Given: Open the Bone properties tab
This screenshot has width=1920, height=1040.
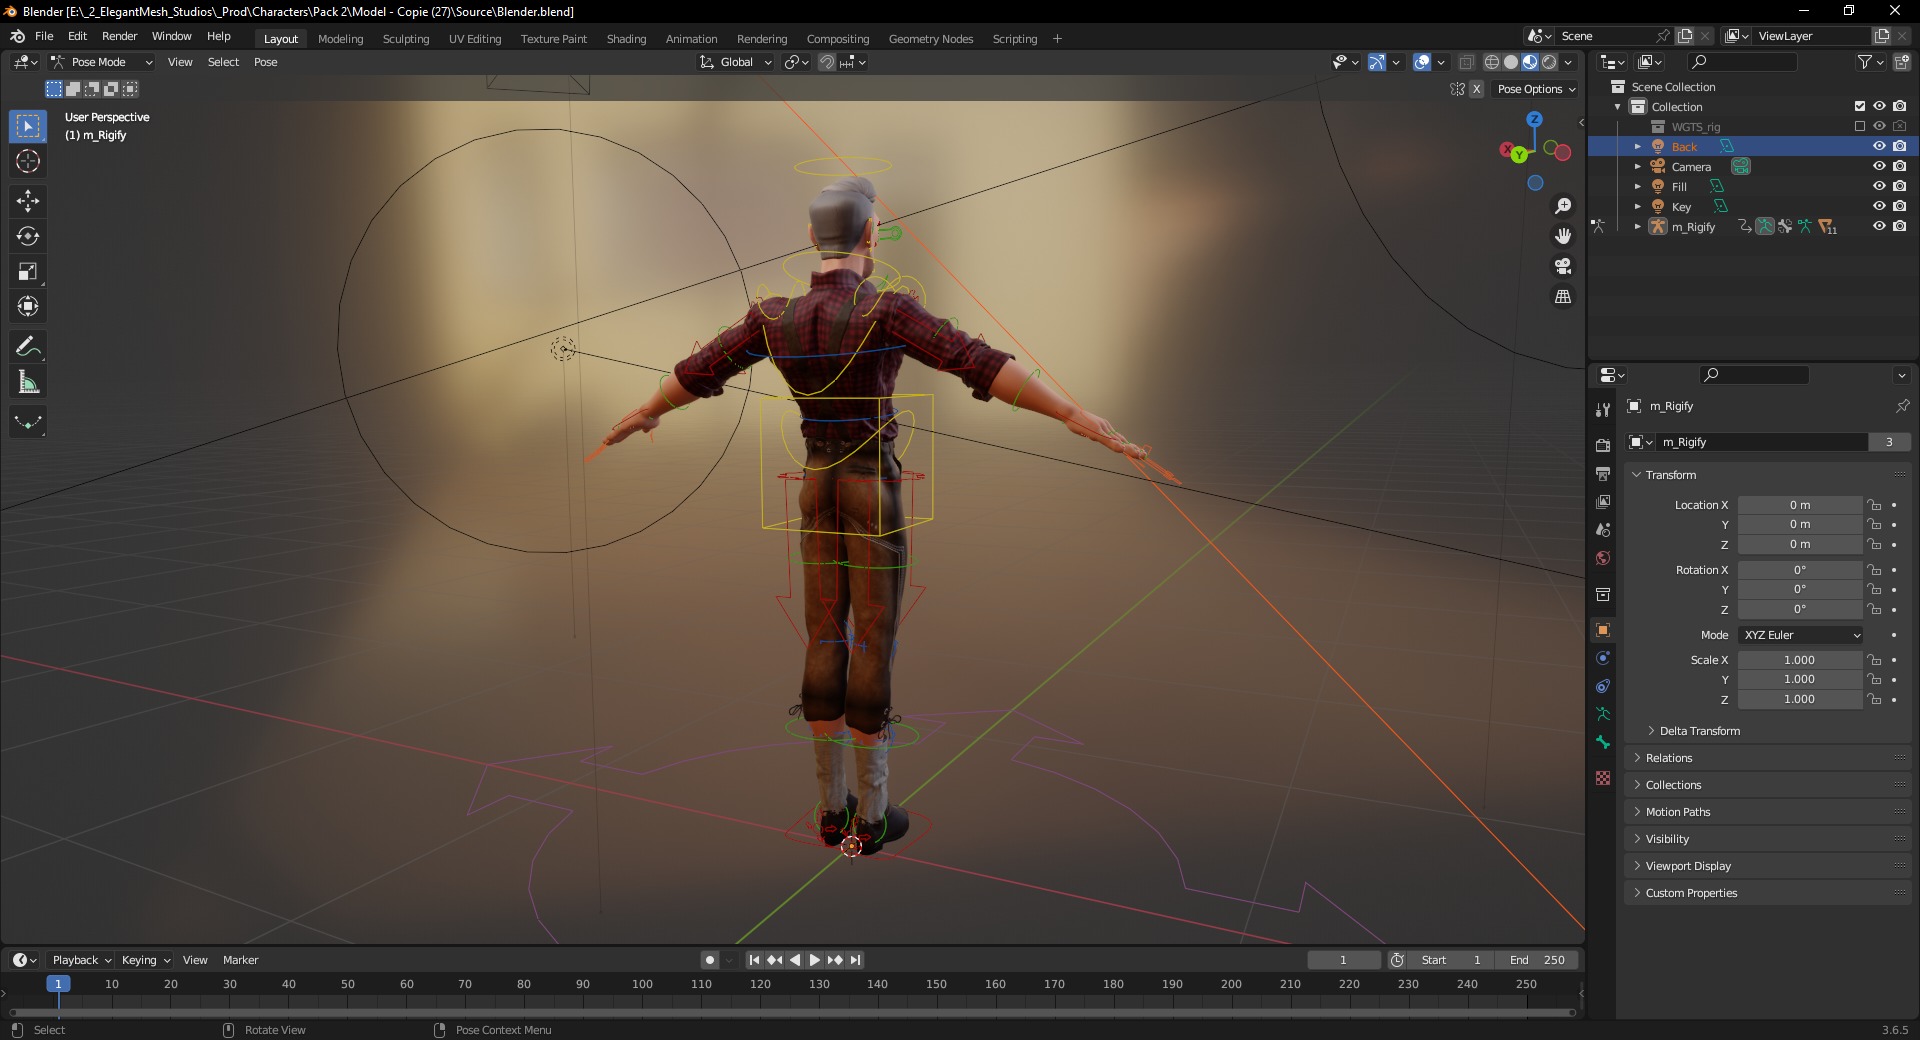Looking at the screenshot, I should 1603,742.
